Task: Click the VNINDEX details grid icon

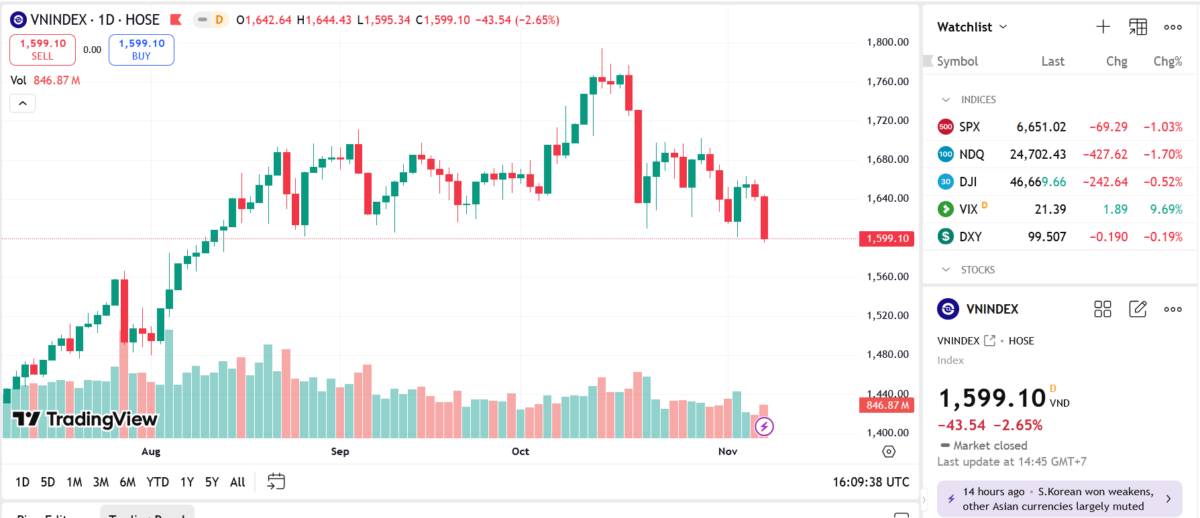Action: pos(1103,309)
